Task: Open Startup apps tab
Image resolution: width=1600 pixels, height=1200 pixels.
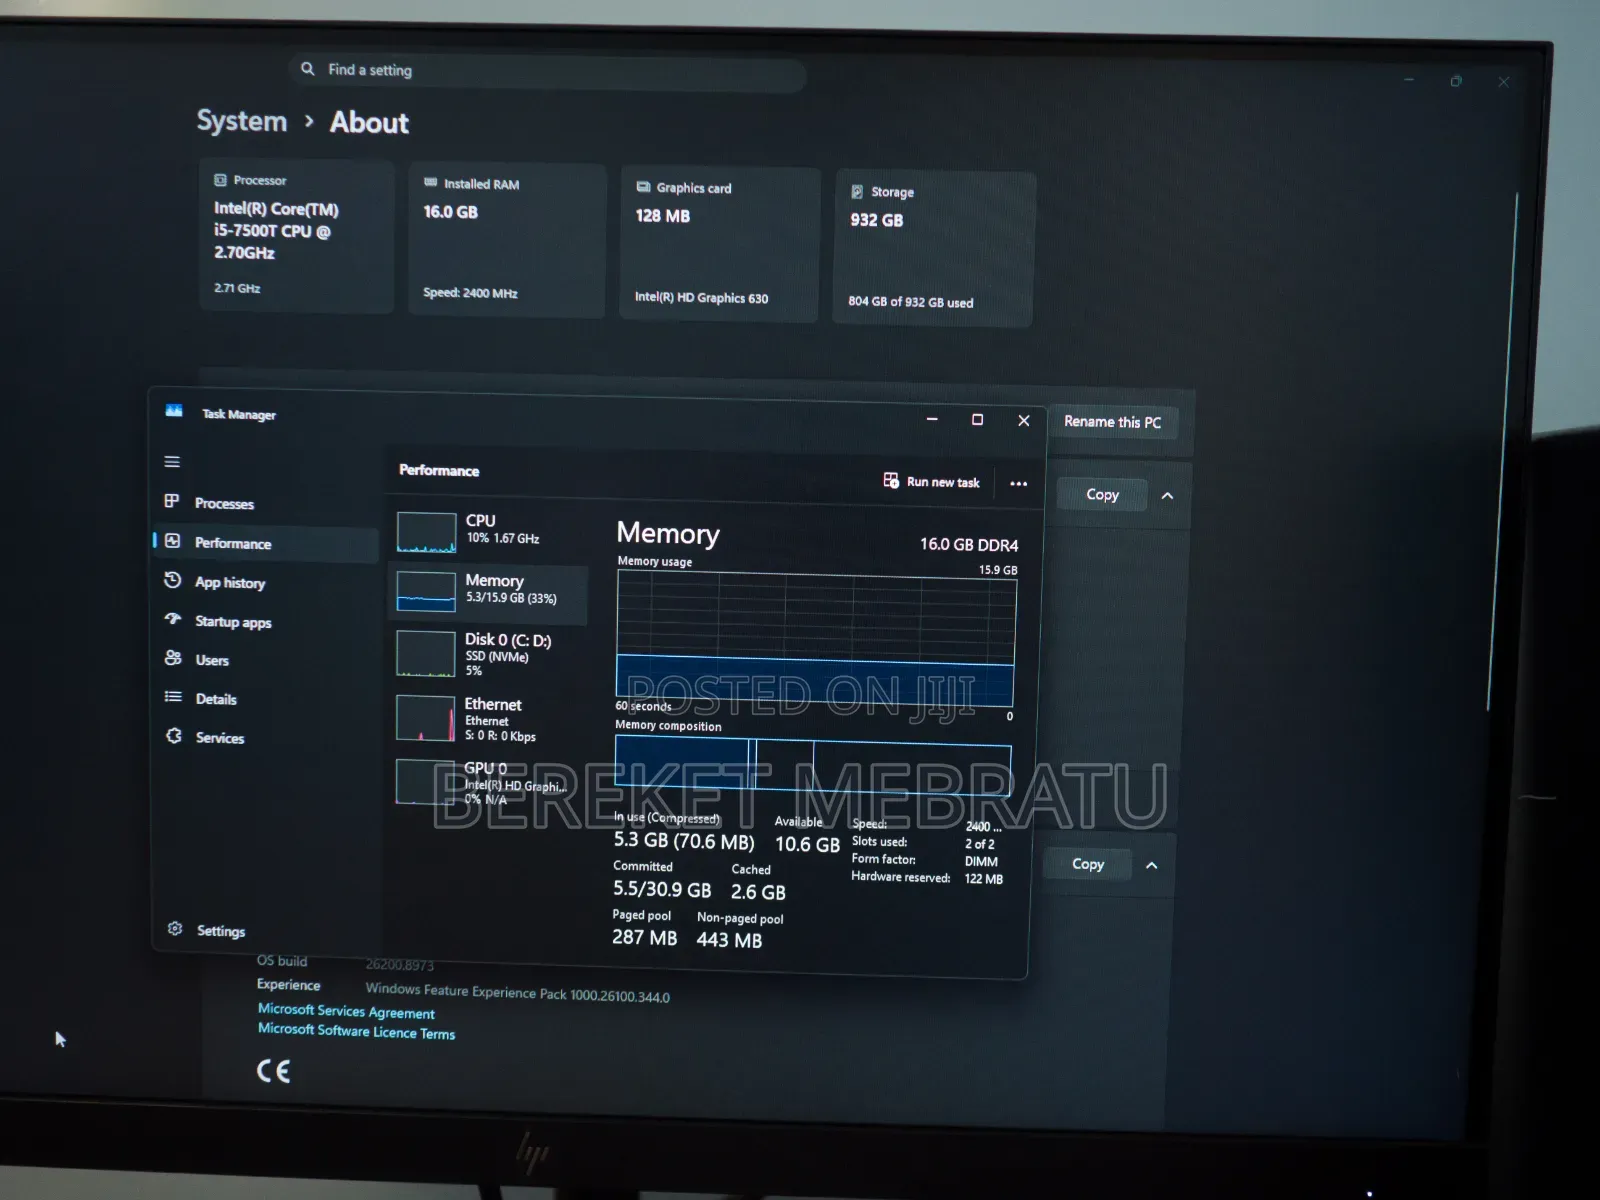Action: tap(266, 621)
